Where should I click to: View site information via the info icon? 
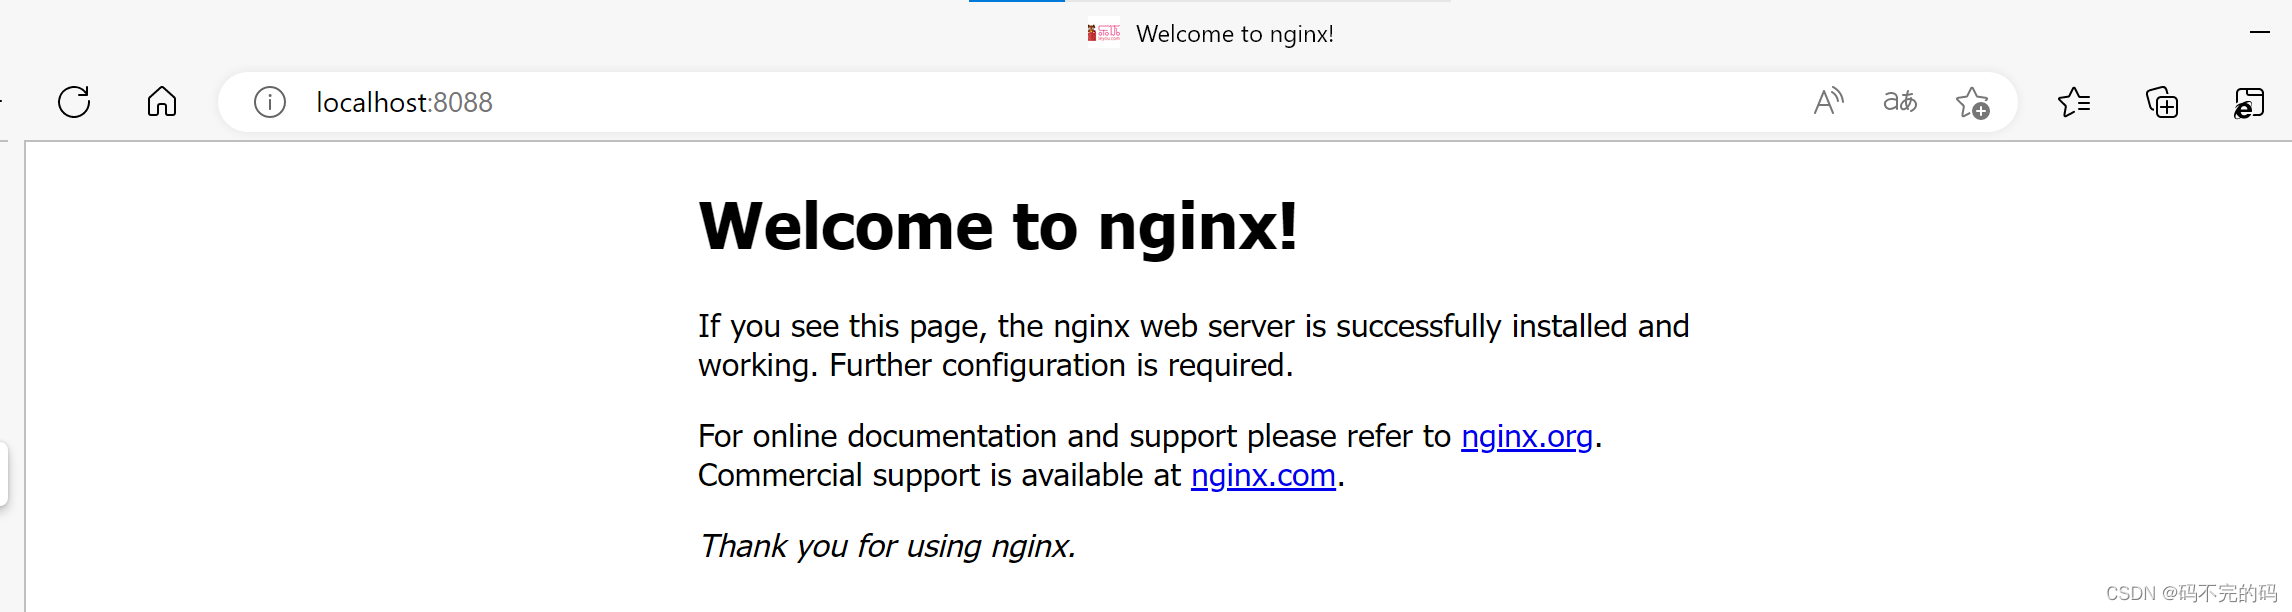click(x=270, y=102)
